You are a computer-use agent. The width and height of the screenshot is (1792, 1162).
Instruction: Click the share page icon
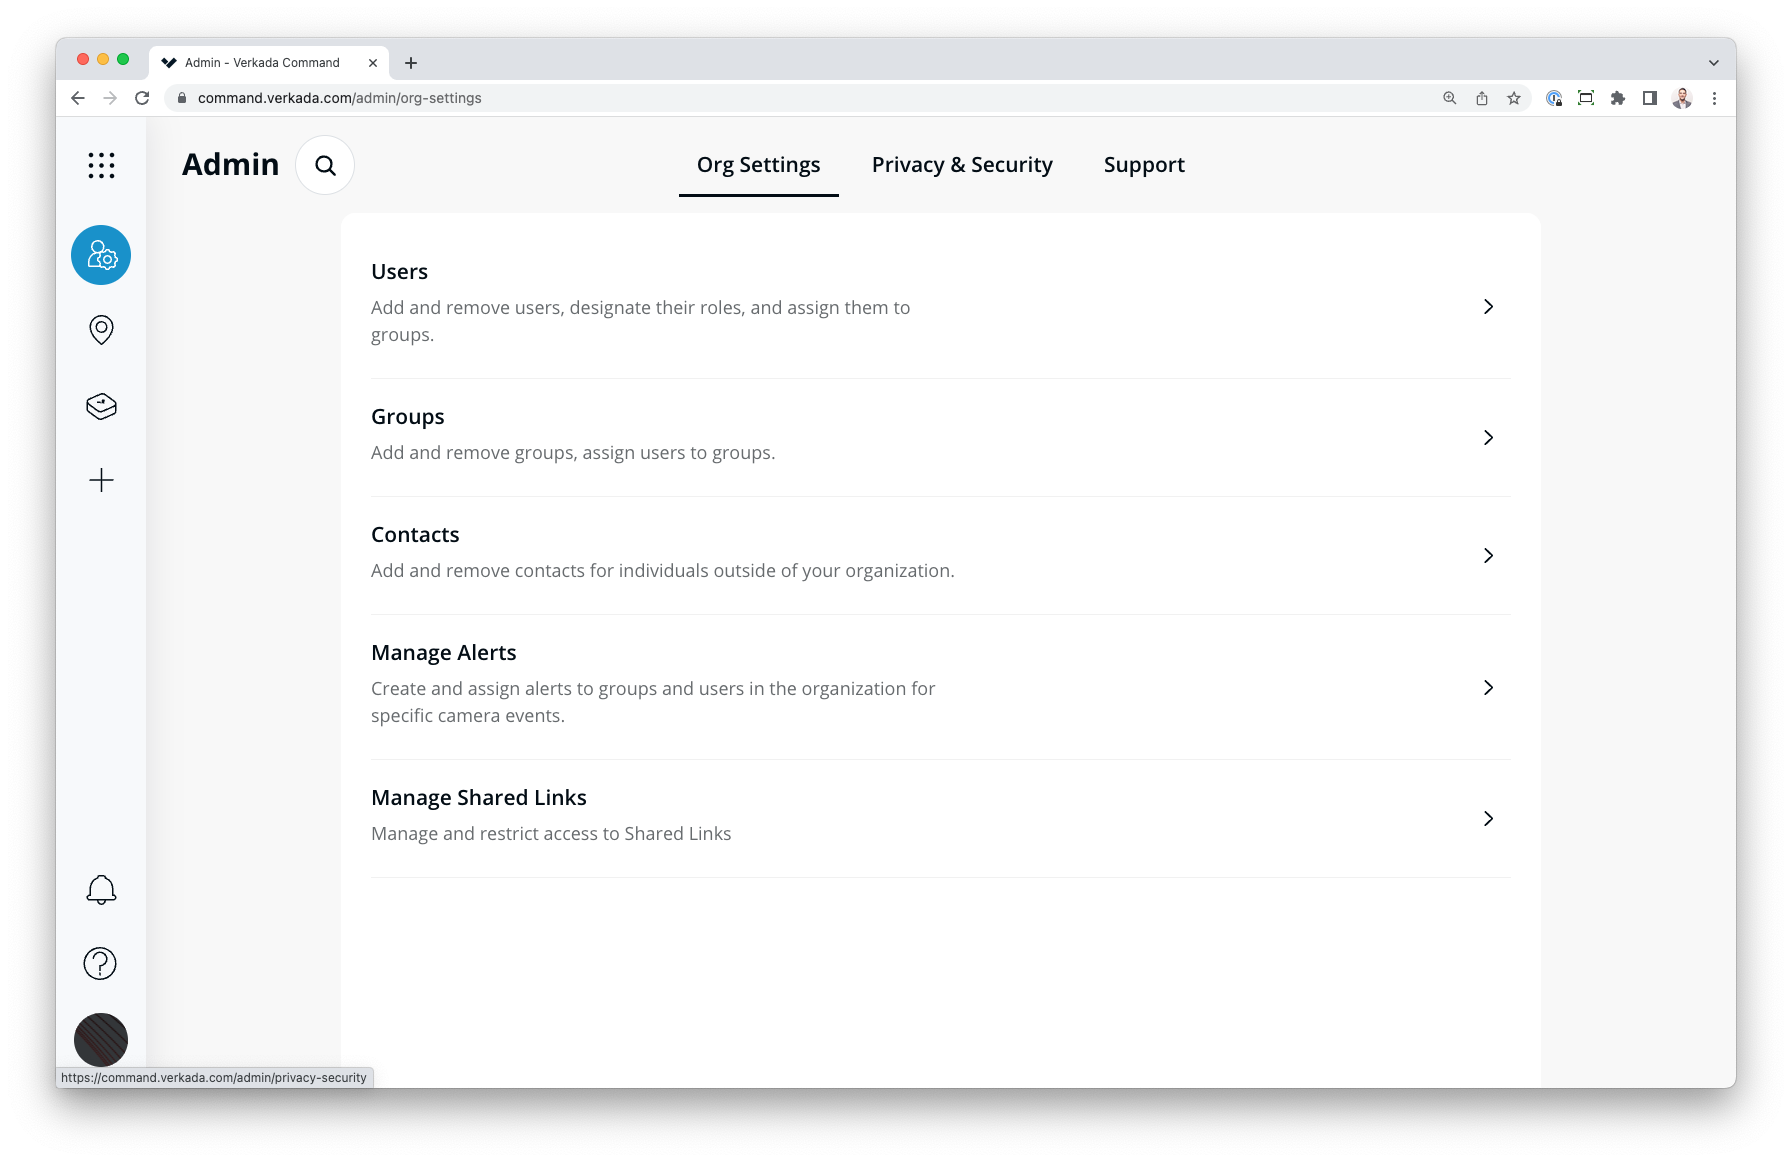click(1482, 98)
